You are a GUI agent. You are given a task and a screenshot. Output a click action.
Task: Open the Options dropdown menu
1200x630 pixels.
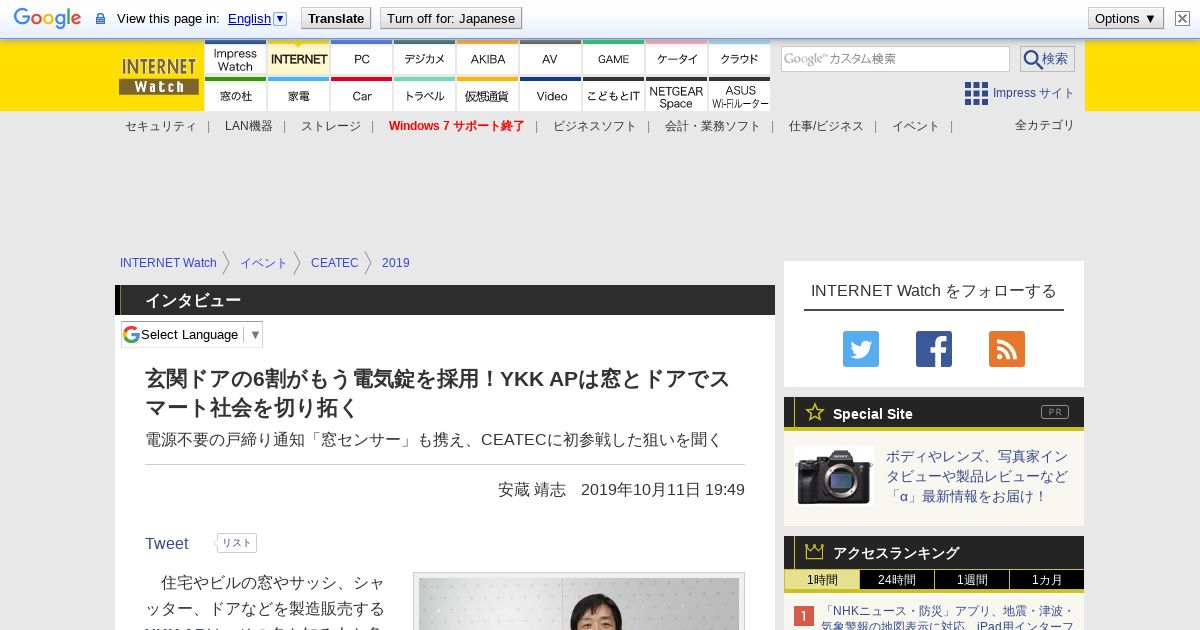(x=1125, y=18)
